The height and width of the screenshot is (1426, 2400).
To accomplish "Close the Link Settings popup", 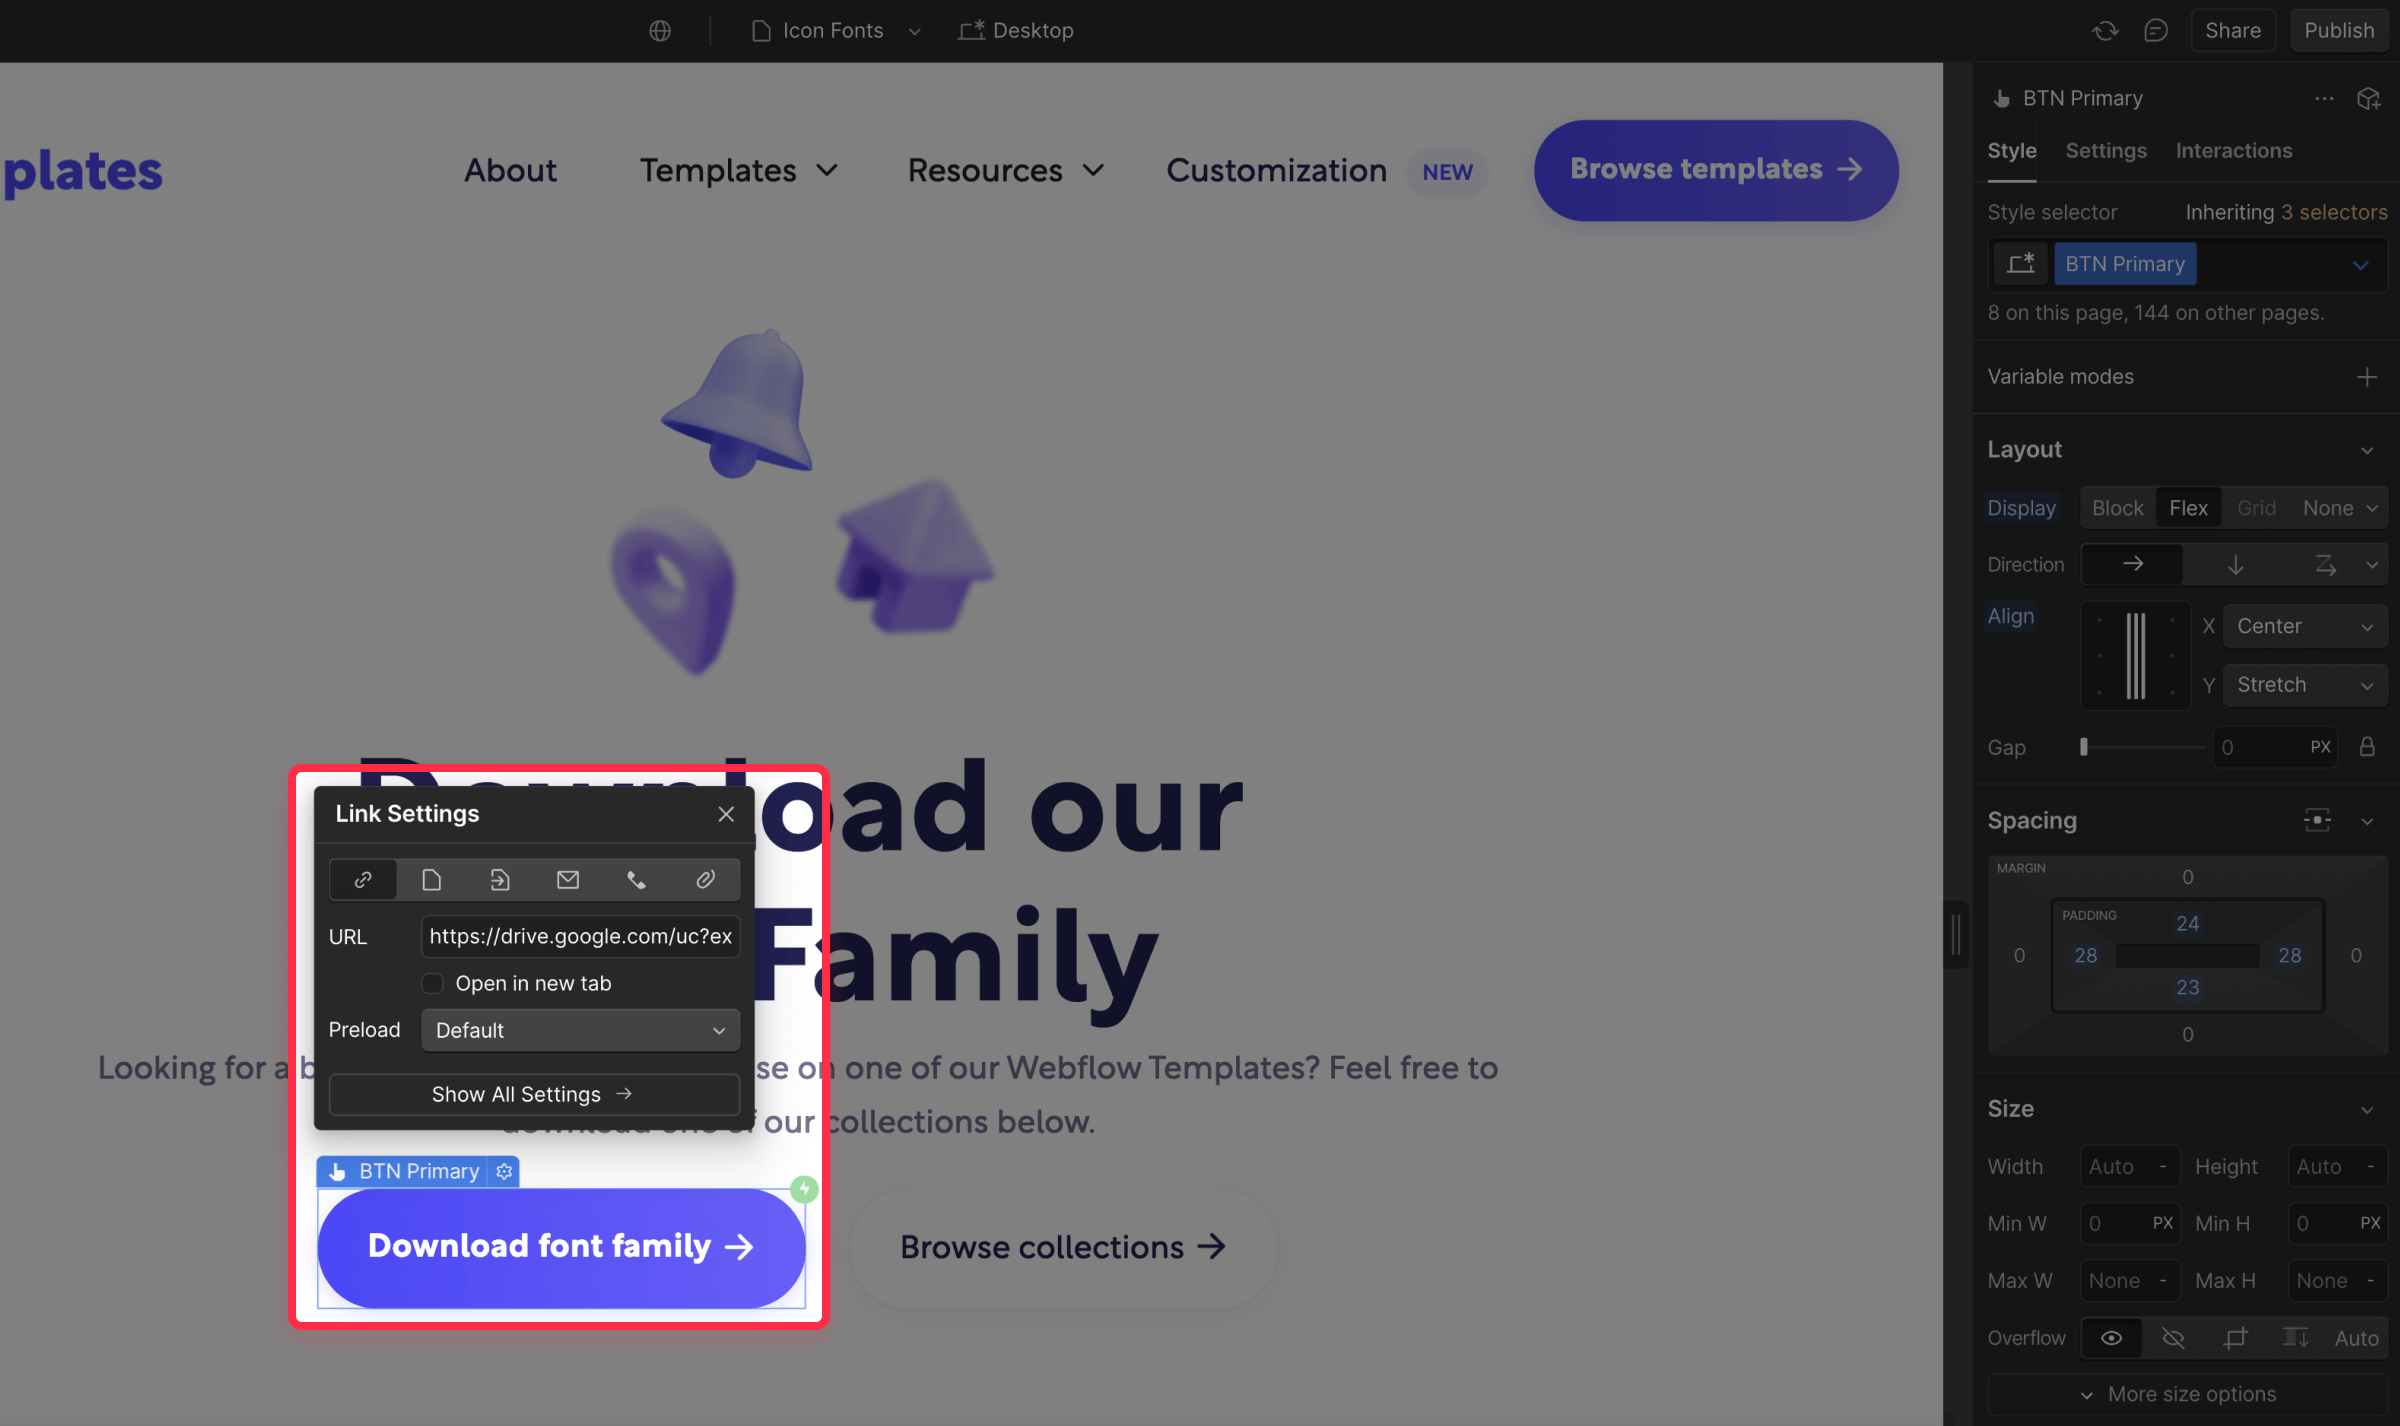I will point(726,814).
